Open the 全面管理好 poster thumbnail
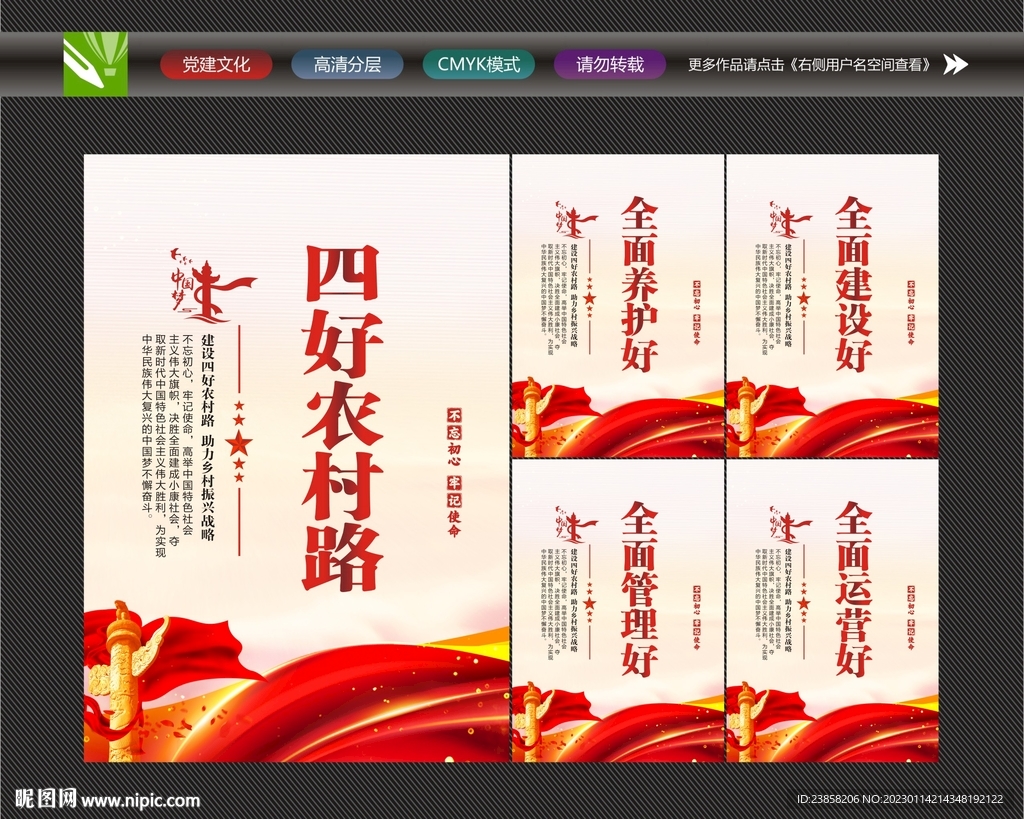 (x=618, y=611)
